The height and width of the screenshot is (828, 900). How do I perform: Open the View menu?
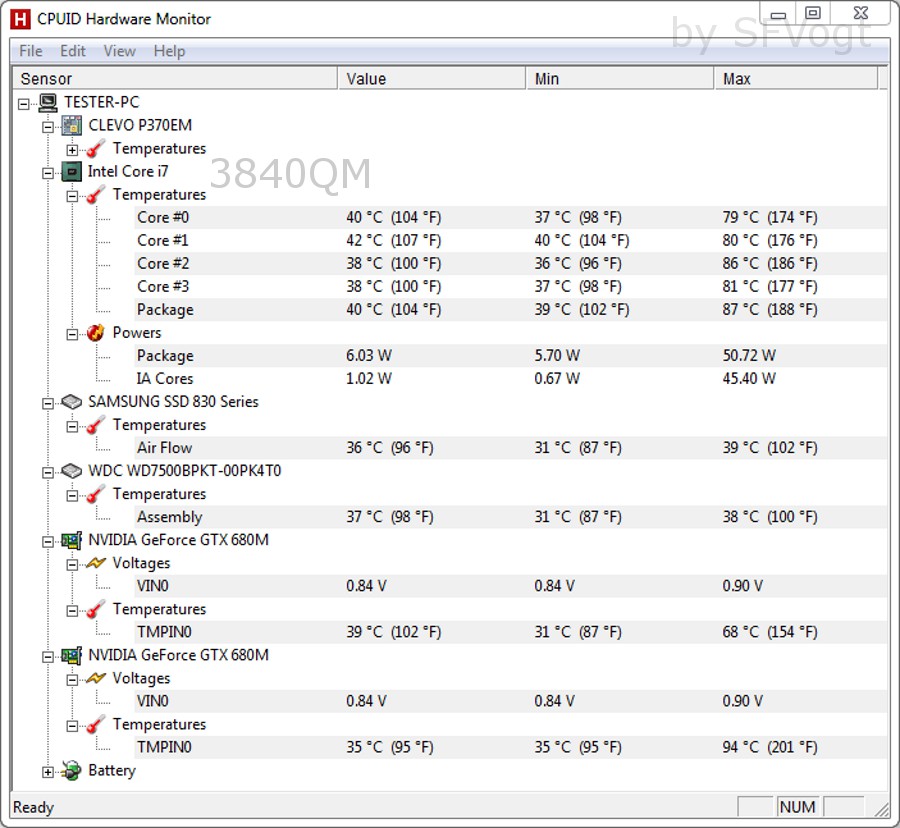pyautogui.click(x=119, y=51)
